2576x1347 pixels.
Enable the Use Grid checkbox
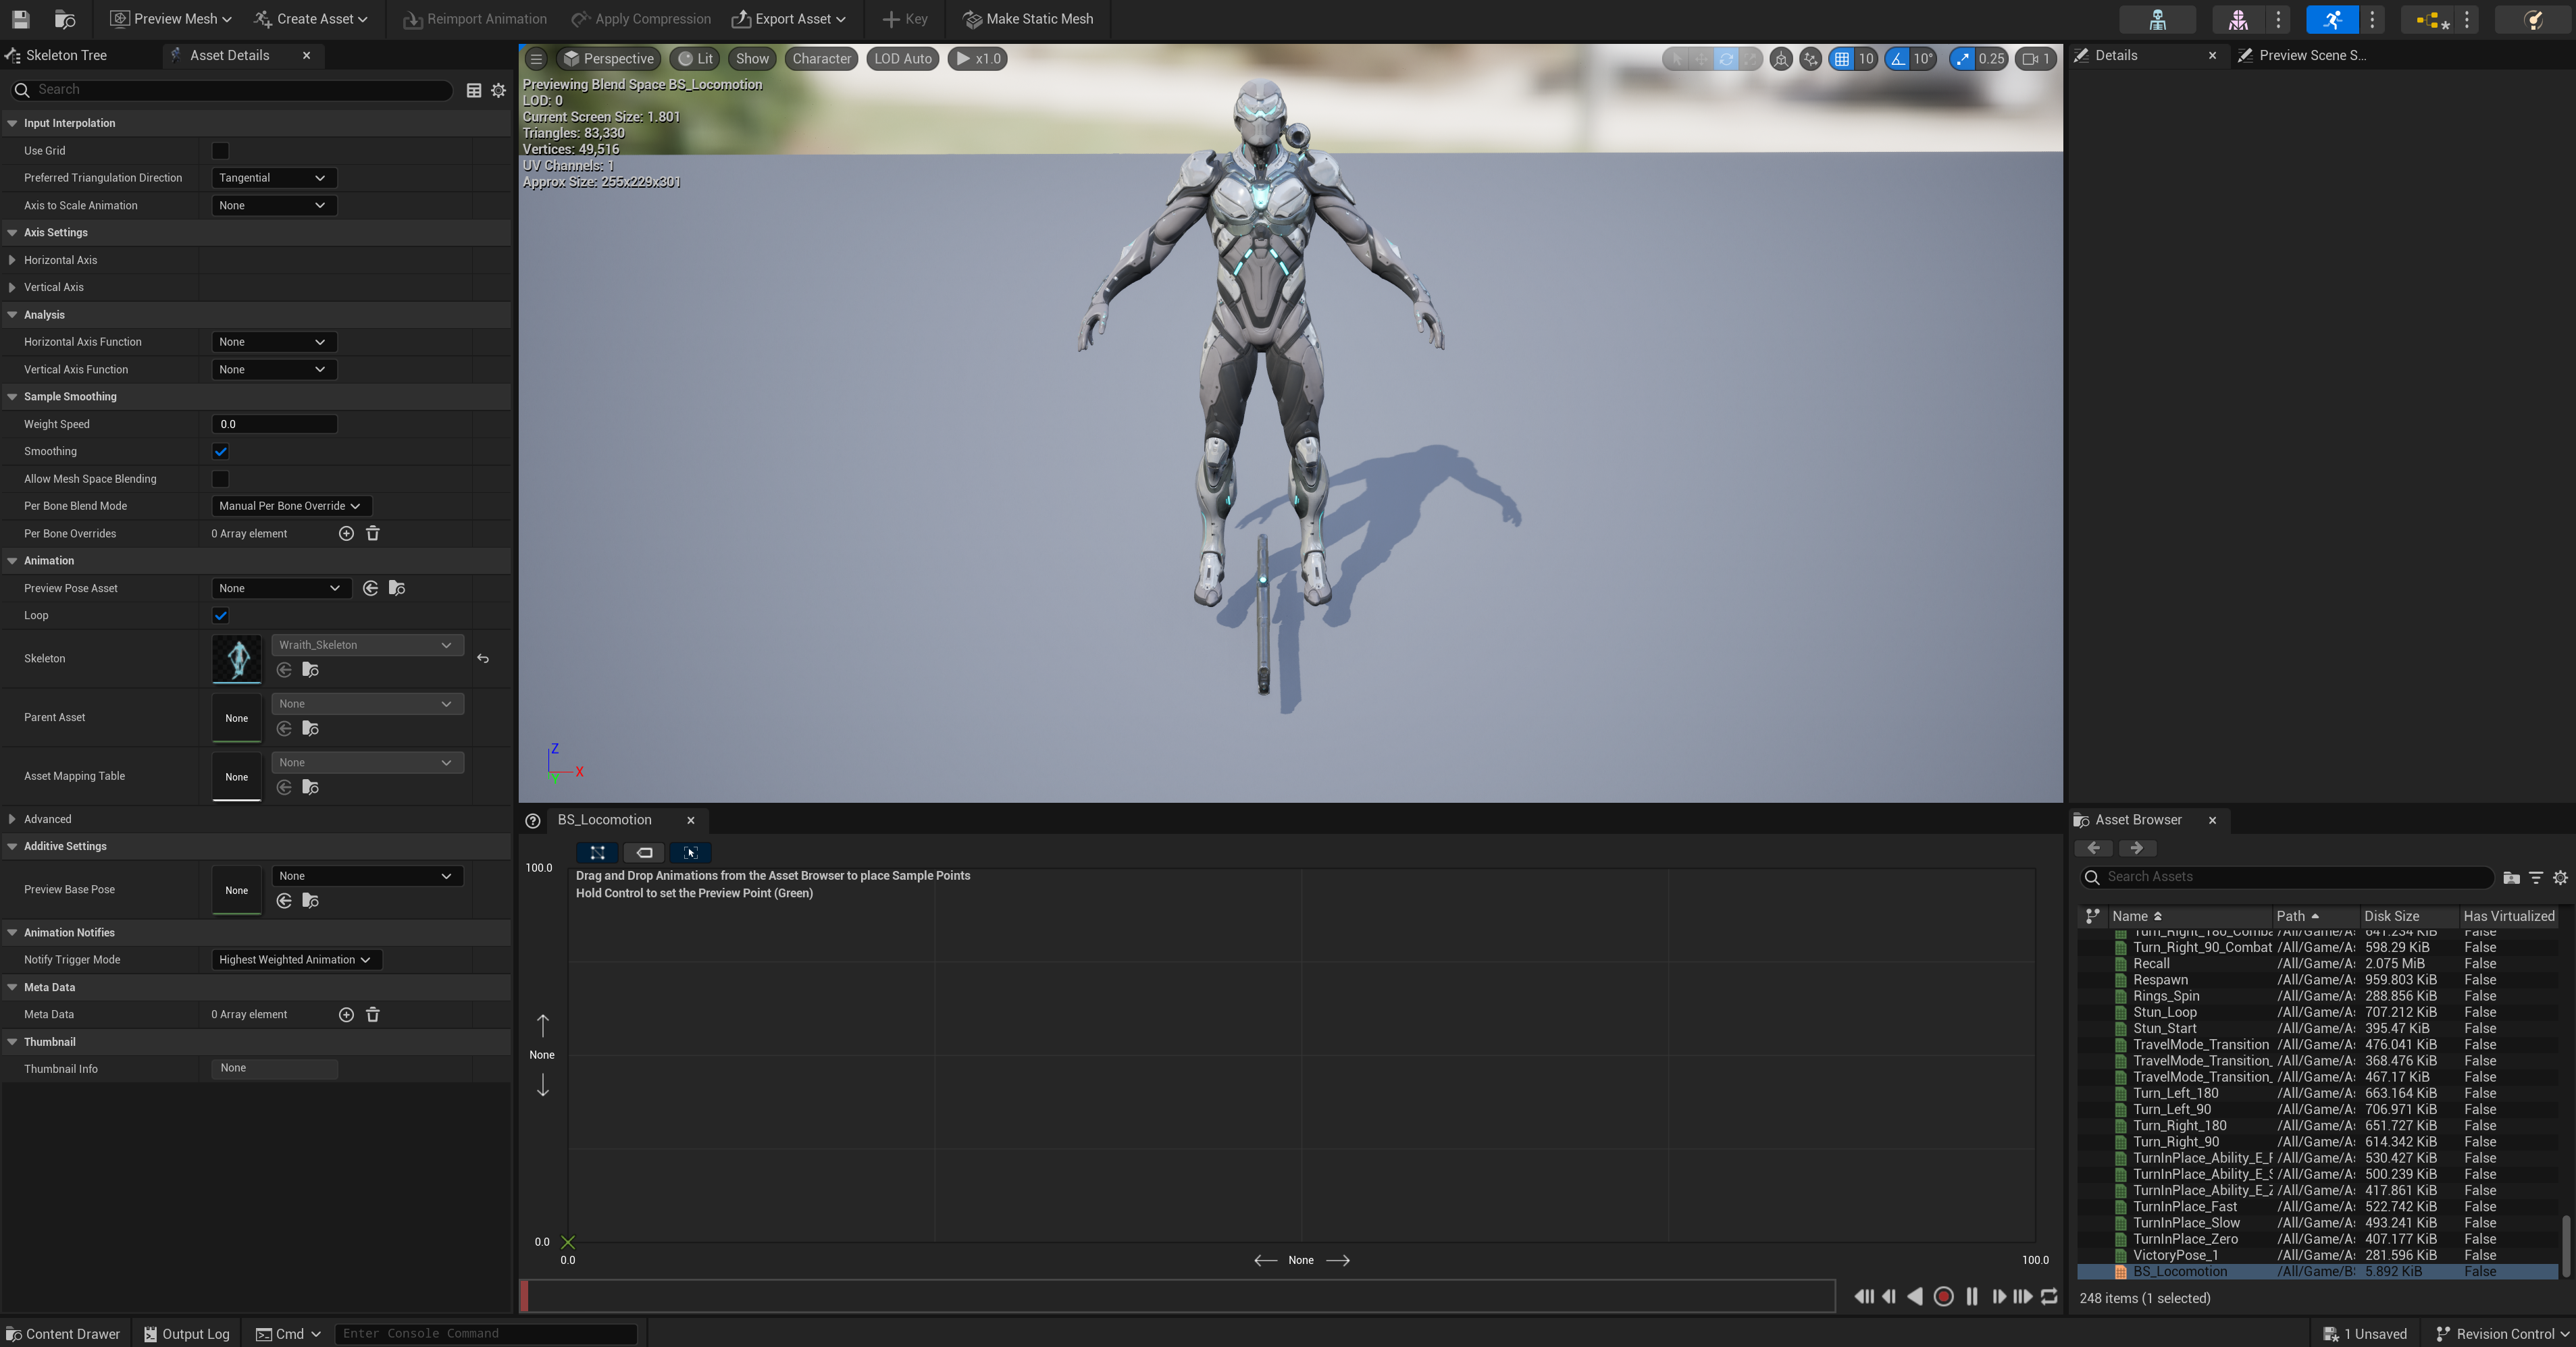[220, 151]
